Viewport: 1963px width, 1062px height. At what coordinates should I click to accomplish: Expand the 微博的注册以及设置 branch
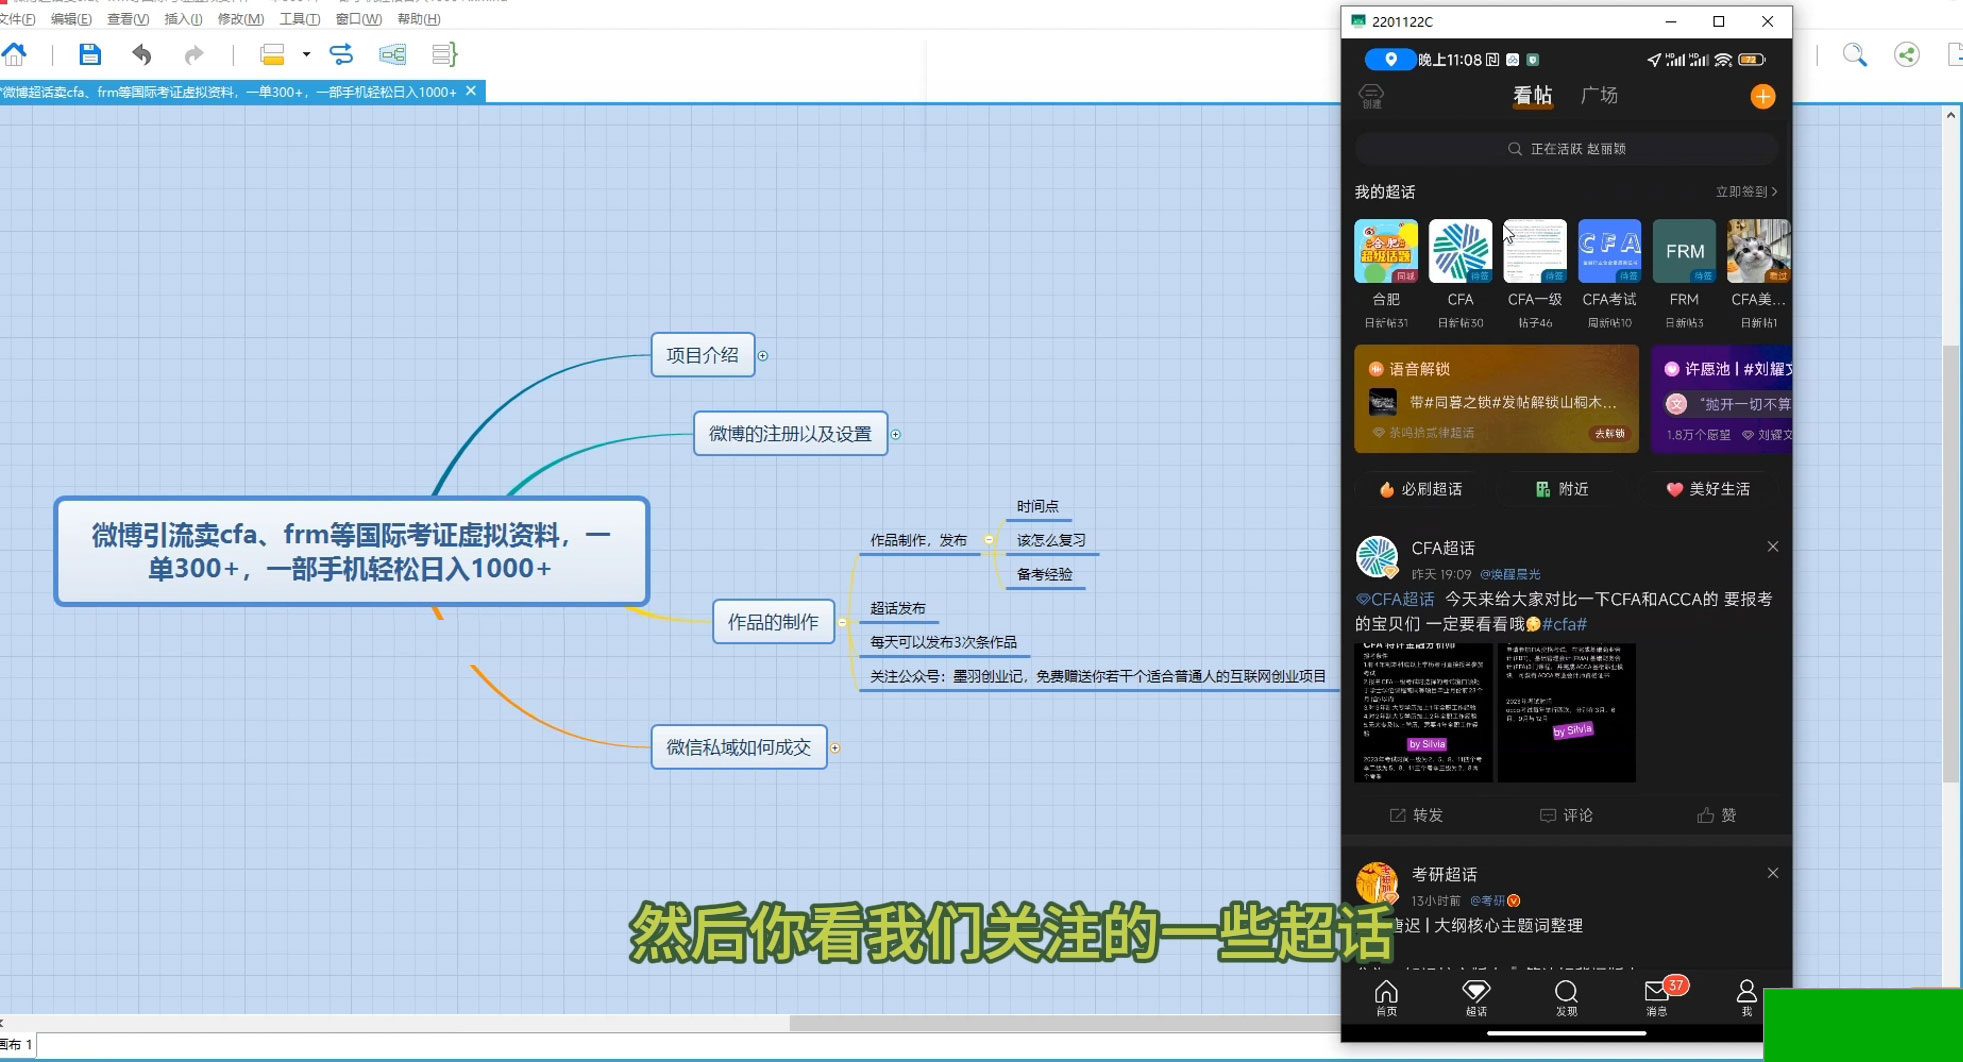pyautogui.click(x=896, y=434)
